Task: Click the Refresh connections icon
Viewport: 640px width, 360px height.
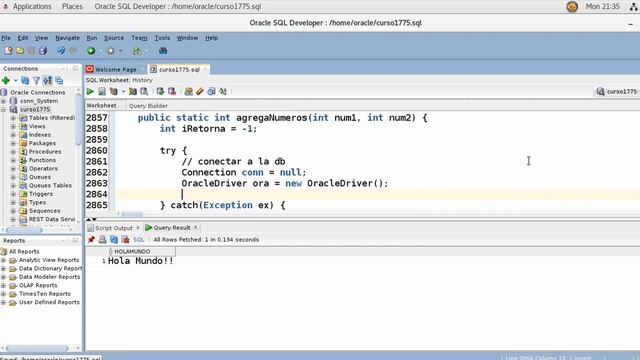Action: (25, 80)
